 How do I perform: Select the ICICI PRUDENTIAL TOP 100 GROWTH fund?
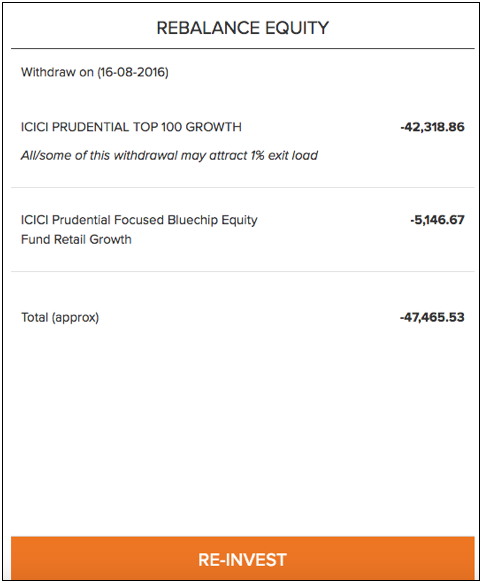pyautogui.click(x=131, y=127)
